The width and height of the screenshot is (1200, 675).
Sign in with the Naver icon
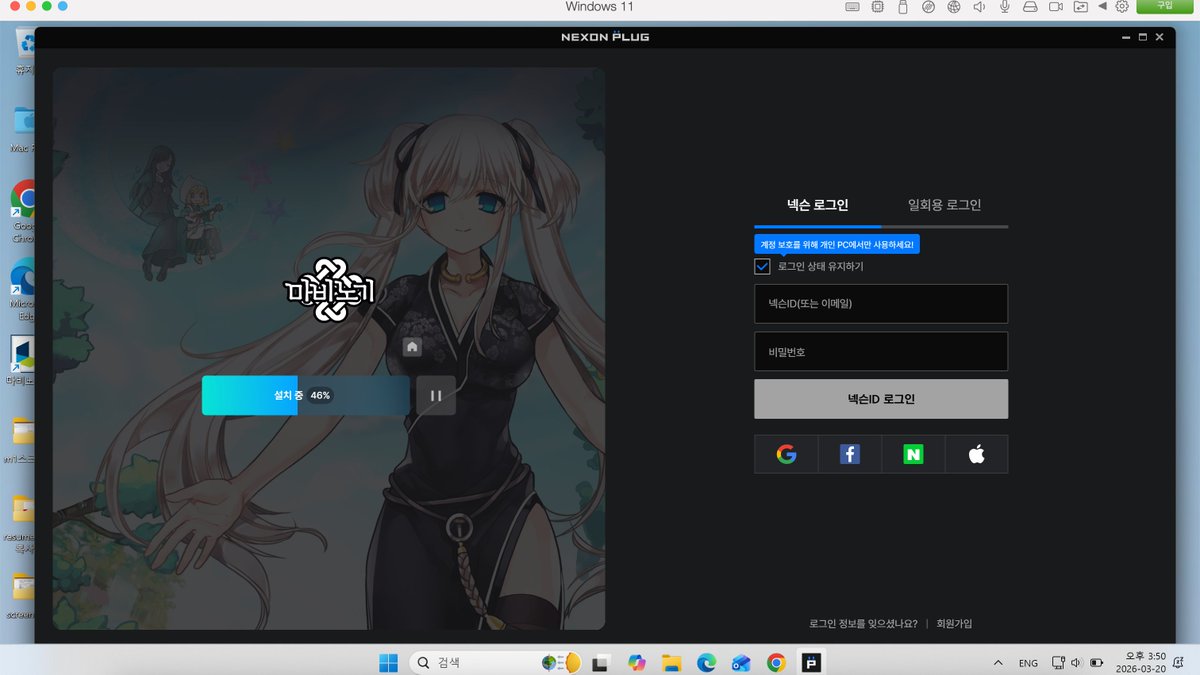[913, 454]
